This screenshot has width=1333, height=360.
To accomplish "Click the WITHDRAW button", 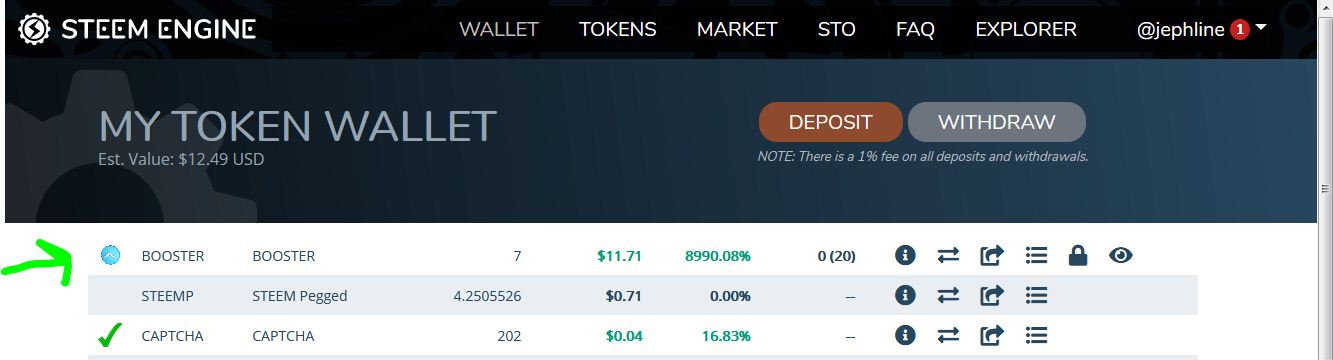I will (x=996, y=122).
